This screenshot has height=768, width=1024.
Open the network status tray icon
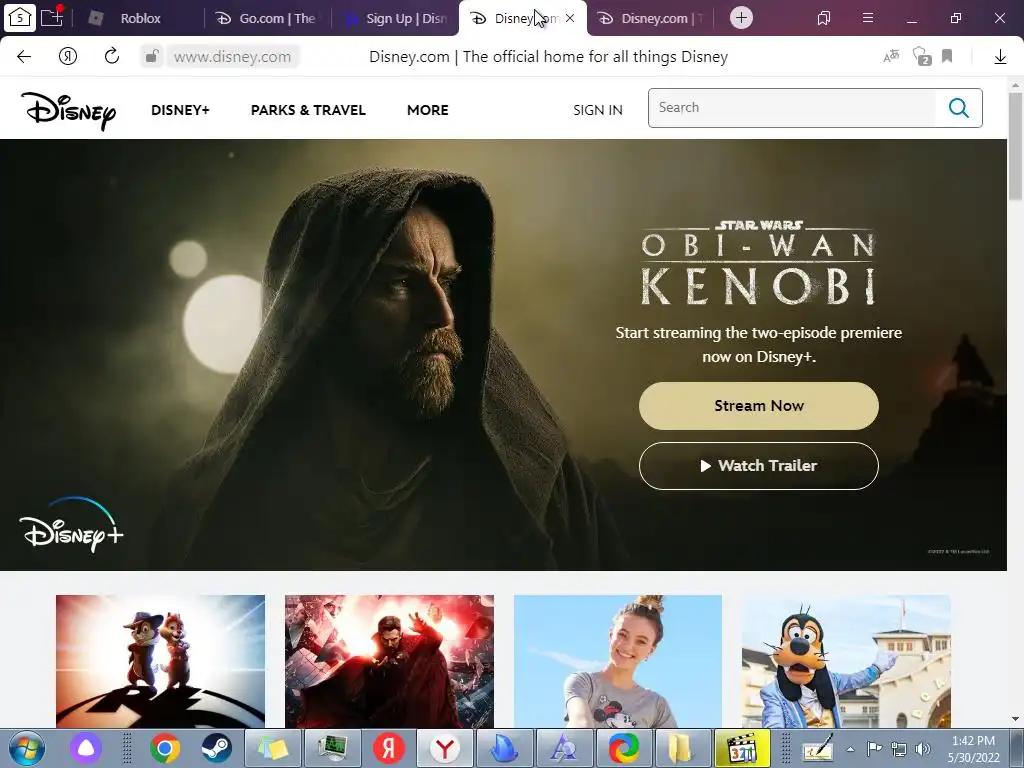899,749
